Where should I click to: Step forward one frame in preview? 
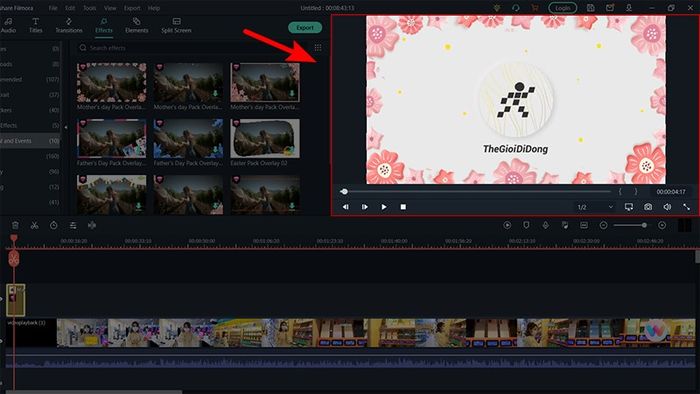click(365, 207)
